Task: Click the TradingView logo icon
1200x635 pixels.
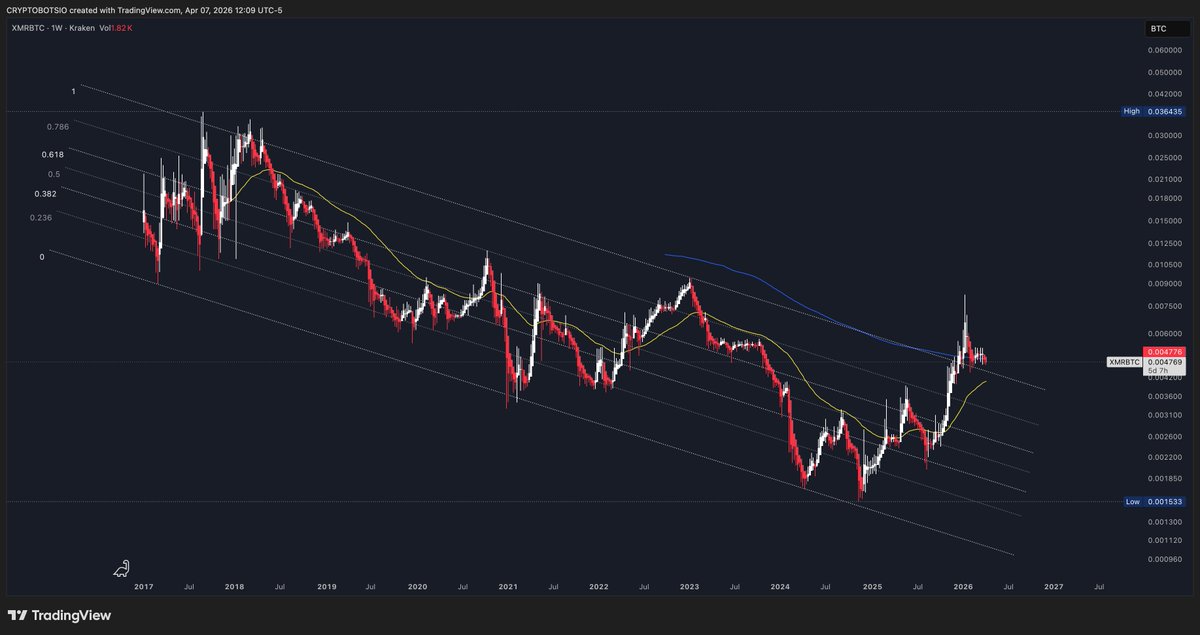Action: [18, 615]
